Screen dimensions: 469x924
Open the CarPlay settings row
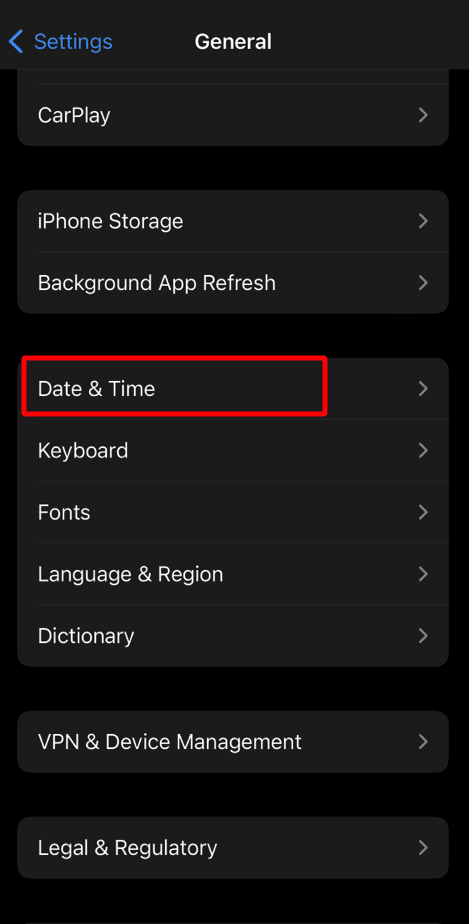(233, 115)
